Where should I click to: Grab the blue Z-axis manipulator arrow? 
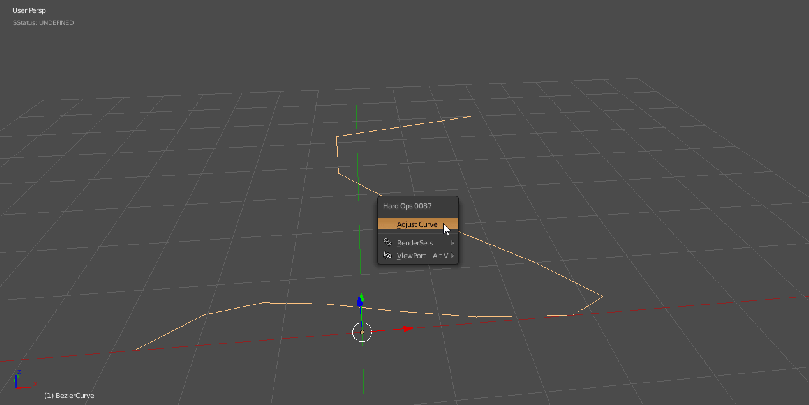tap(361, 300)
